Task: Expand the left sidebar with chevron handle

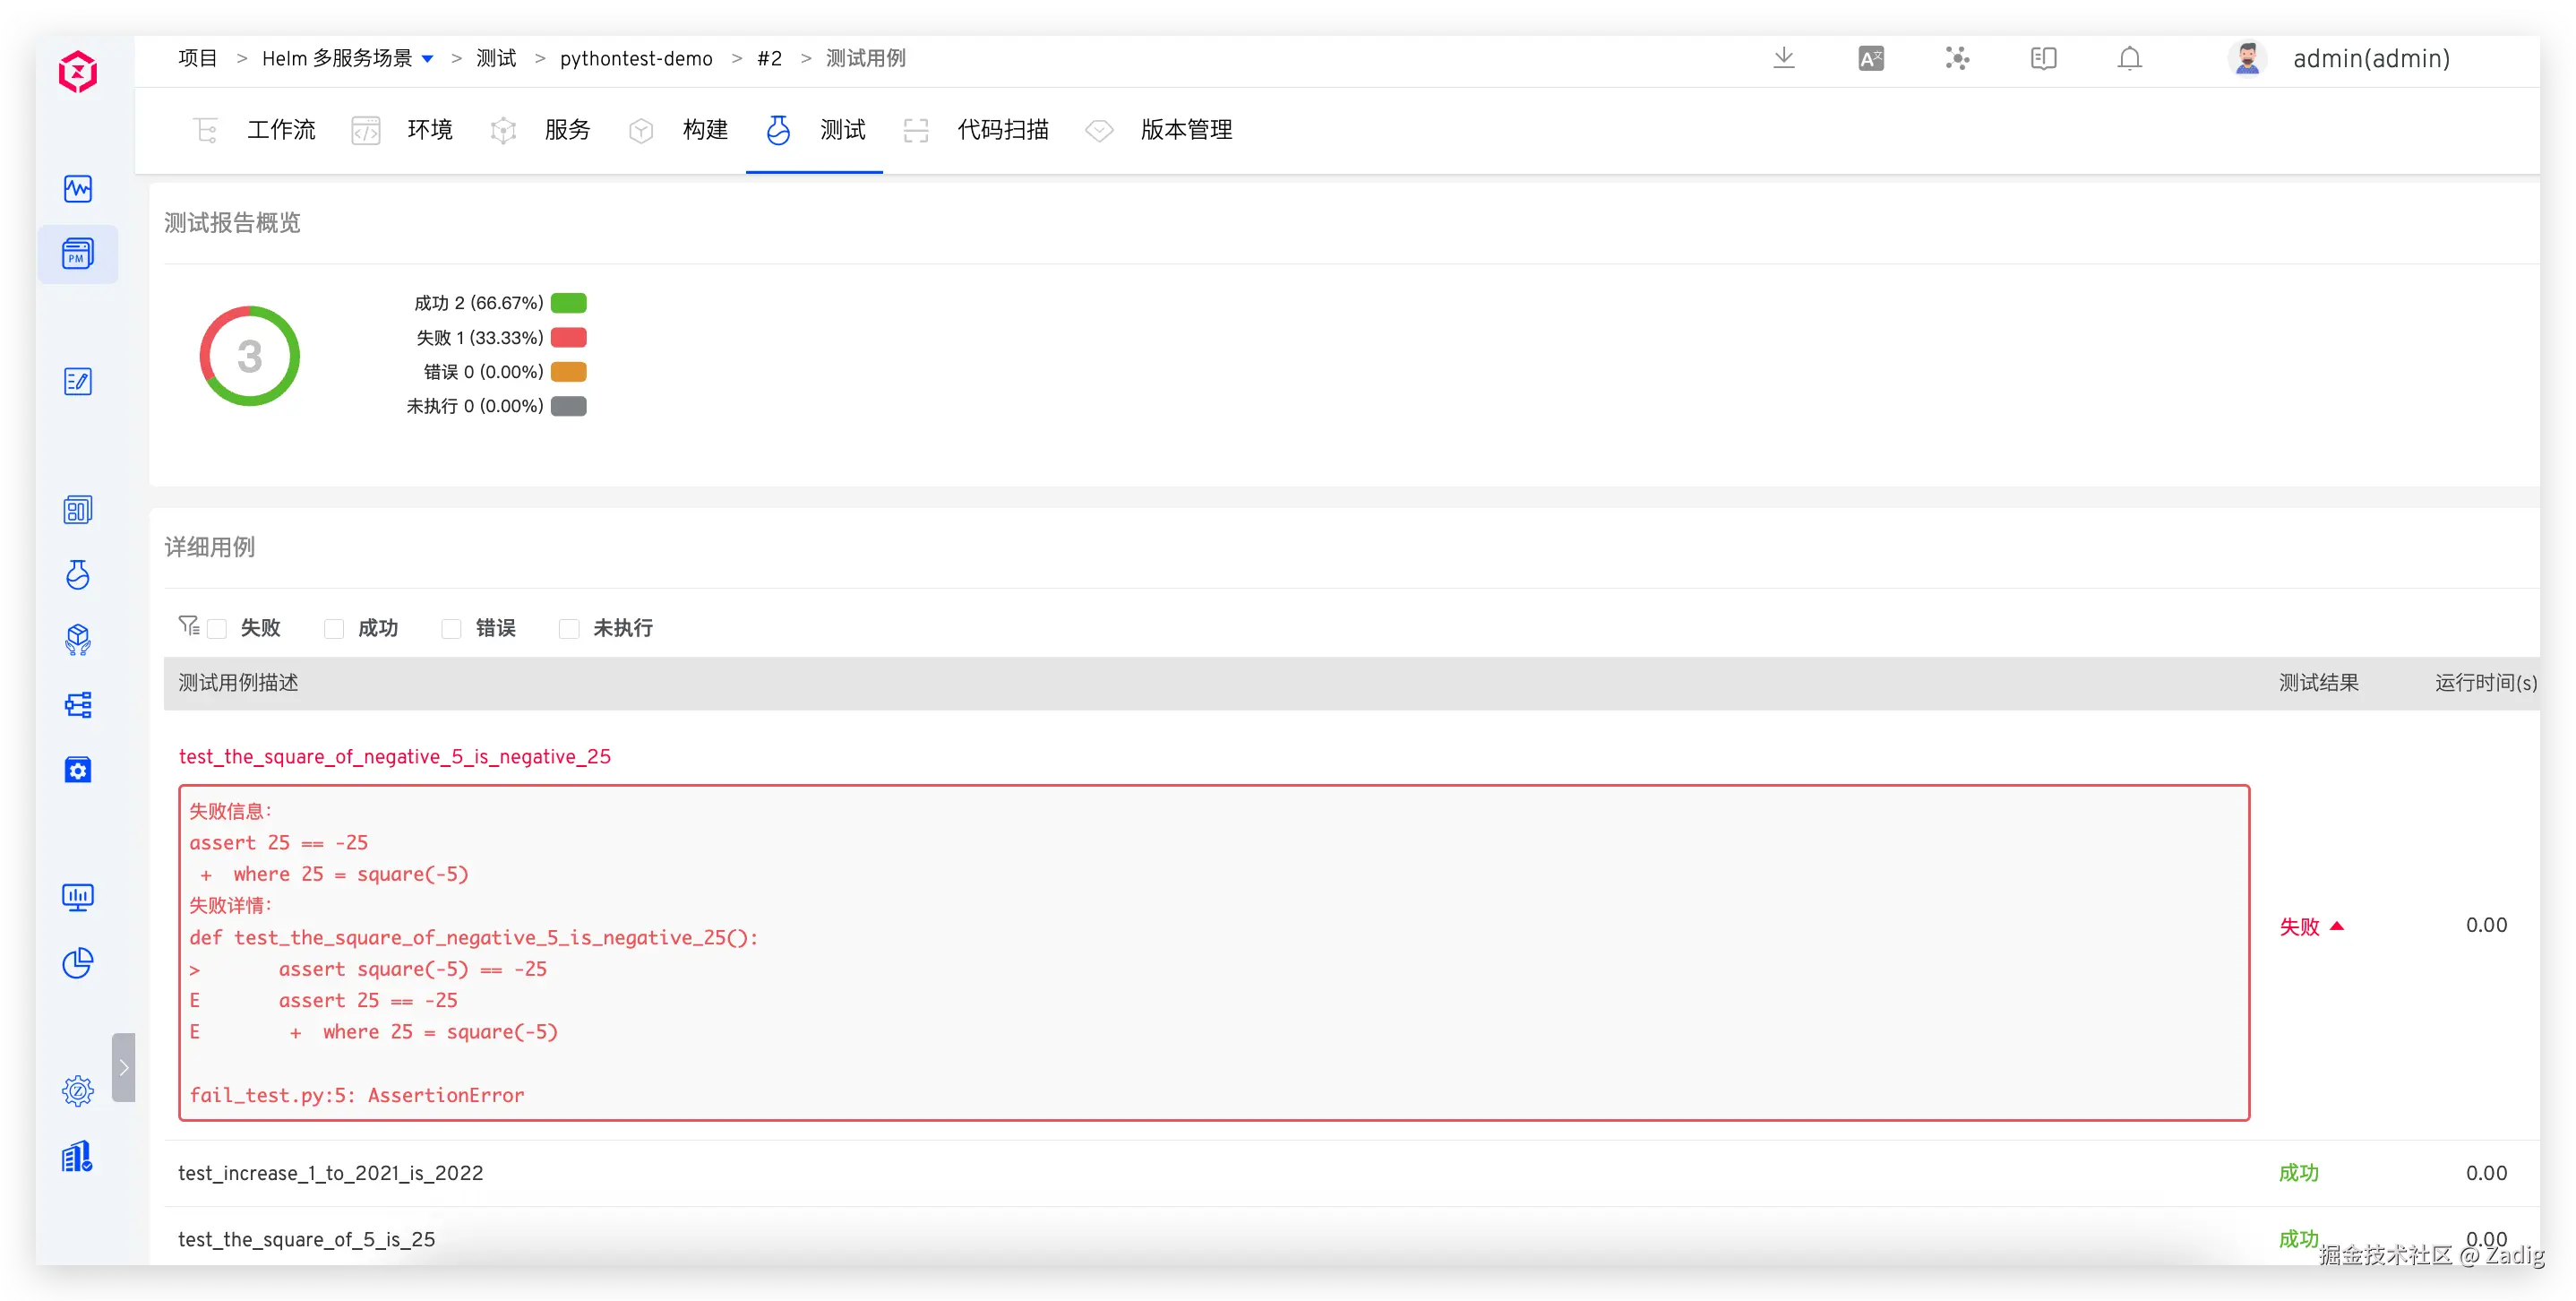Action: [123, 1067]
